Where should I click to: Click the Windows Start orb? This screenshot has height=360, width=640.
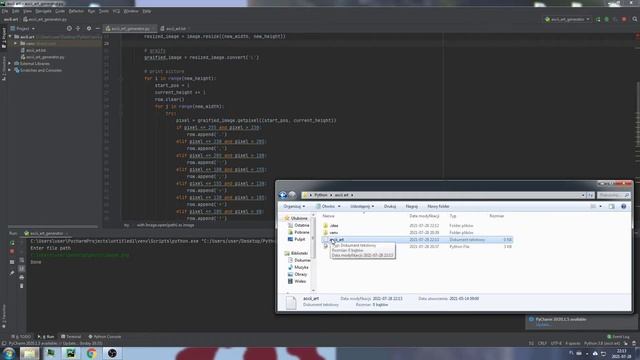click(9, 353)
